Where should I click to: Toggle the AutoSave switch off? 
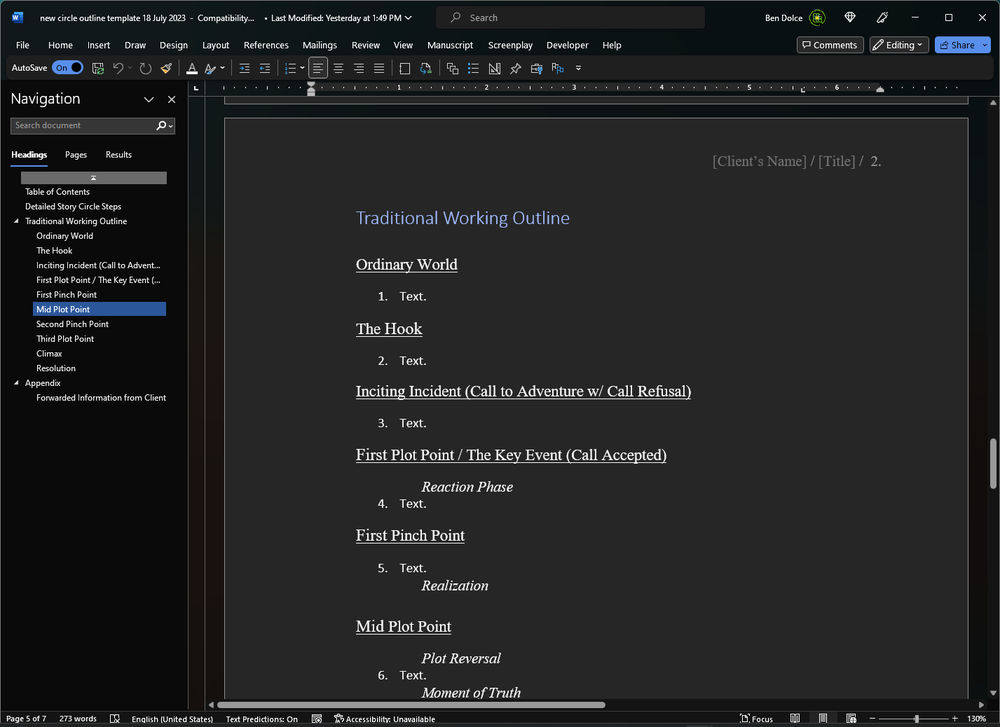tap(68, 68)
